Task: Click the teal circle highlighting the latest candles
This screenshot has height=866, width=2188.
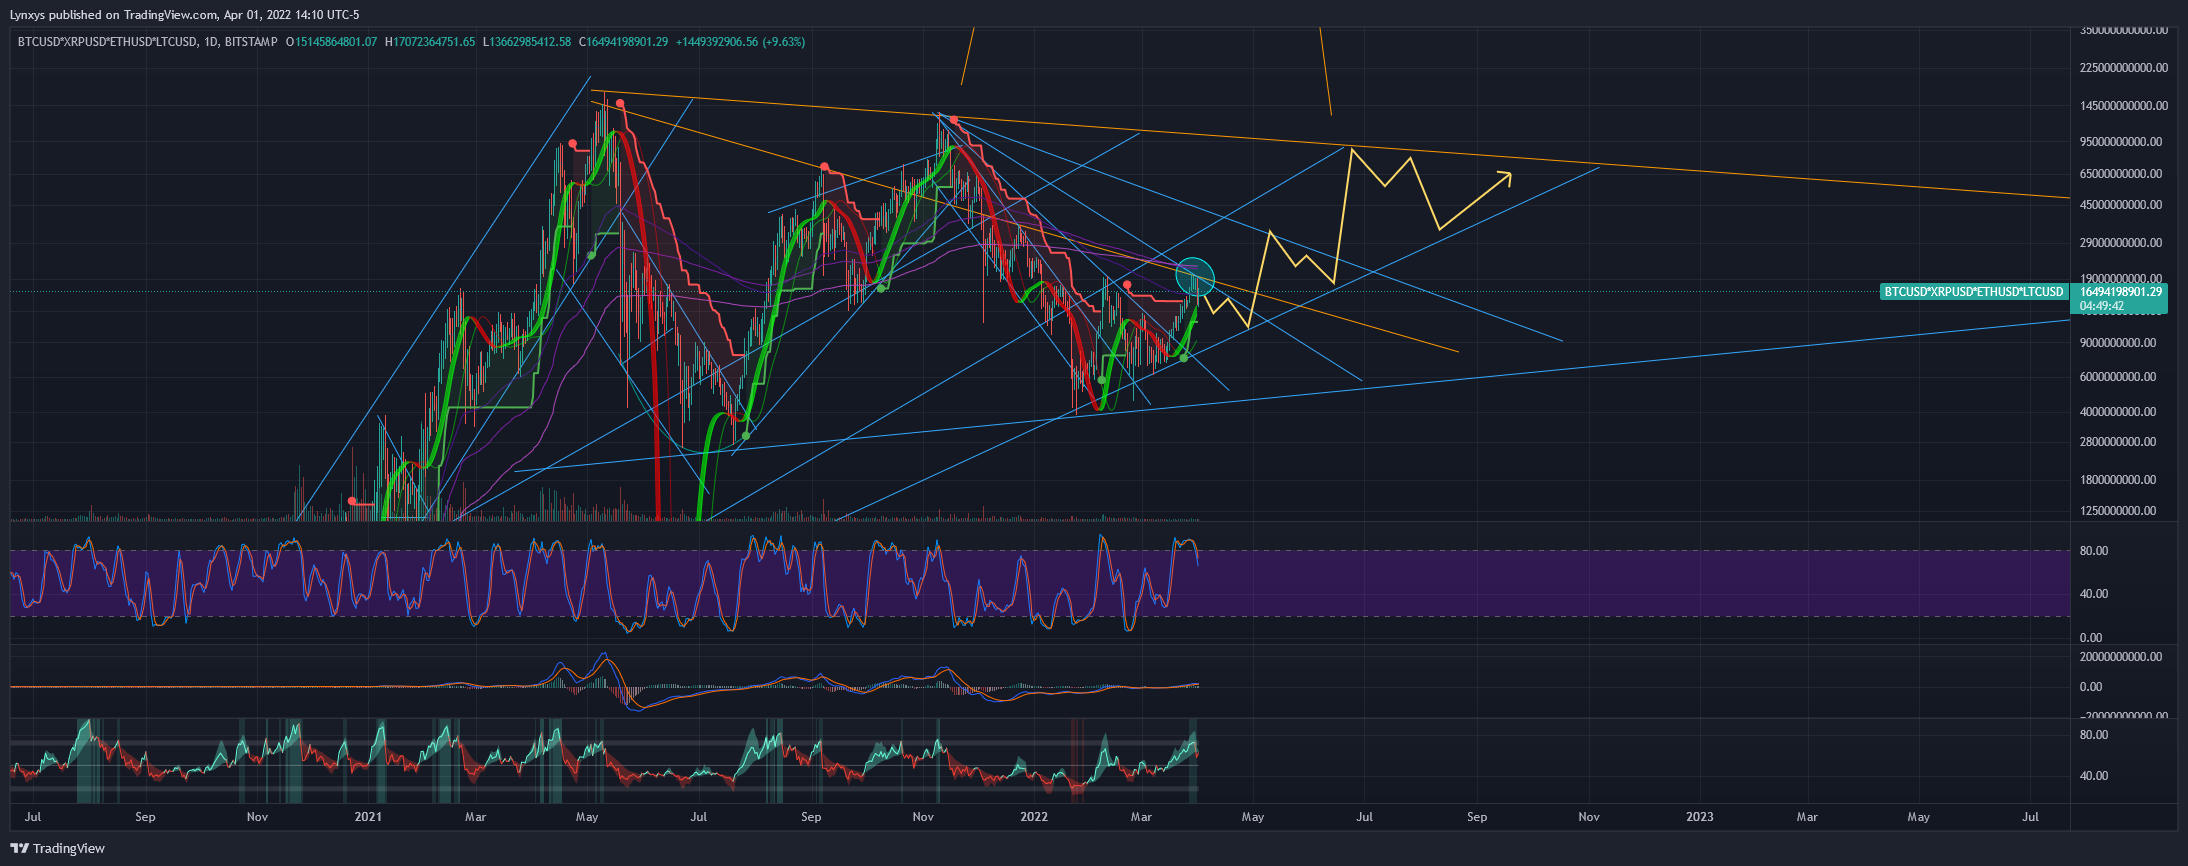Action: tap(1195, 276)
